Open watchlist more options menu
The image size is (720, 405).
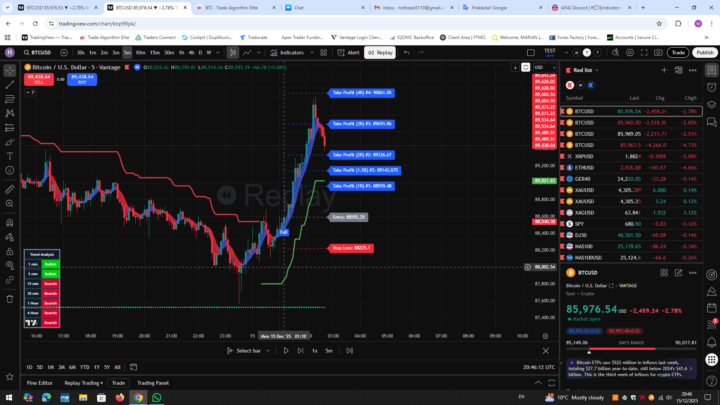[x=692, y=70]
